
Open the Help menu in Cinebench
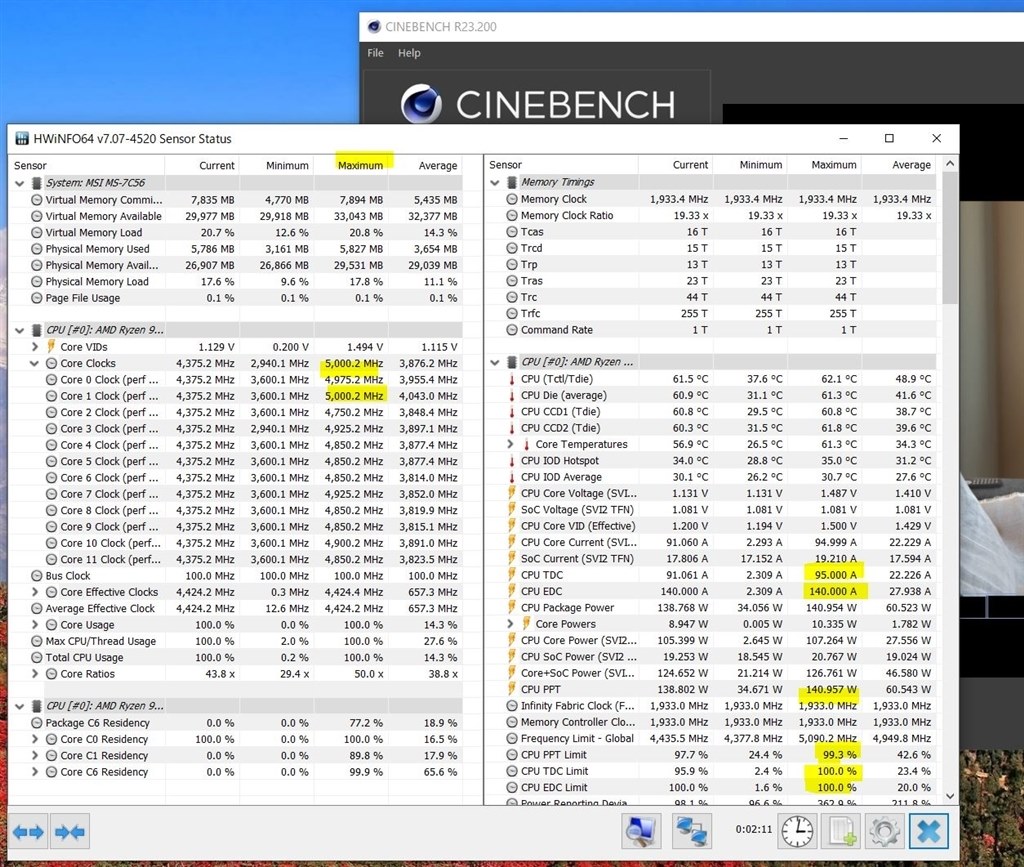click(x=409, y=53)
